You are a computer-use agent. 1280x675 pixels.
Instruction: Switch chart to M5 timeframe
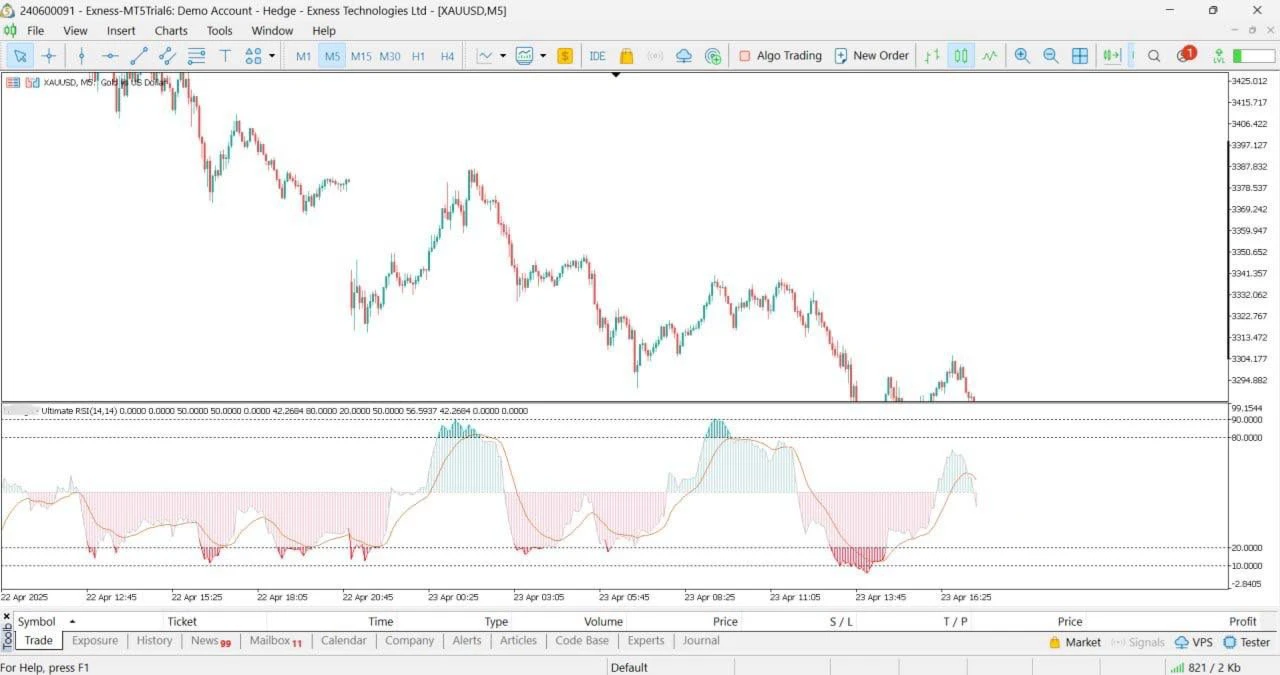coord(332,56)
